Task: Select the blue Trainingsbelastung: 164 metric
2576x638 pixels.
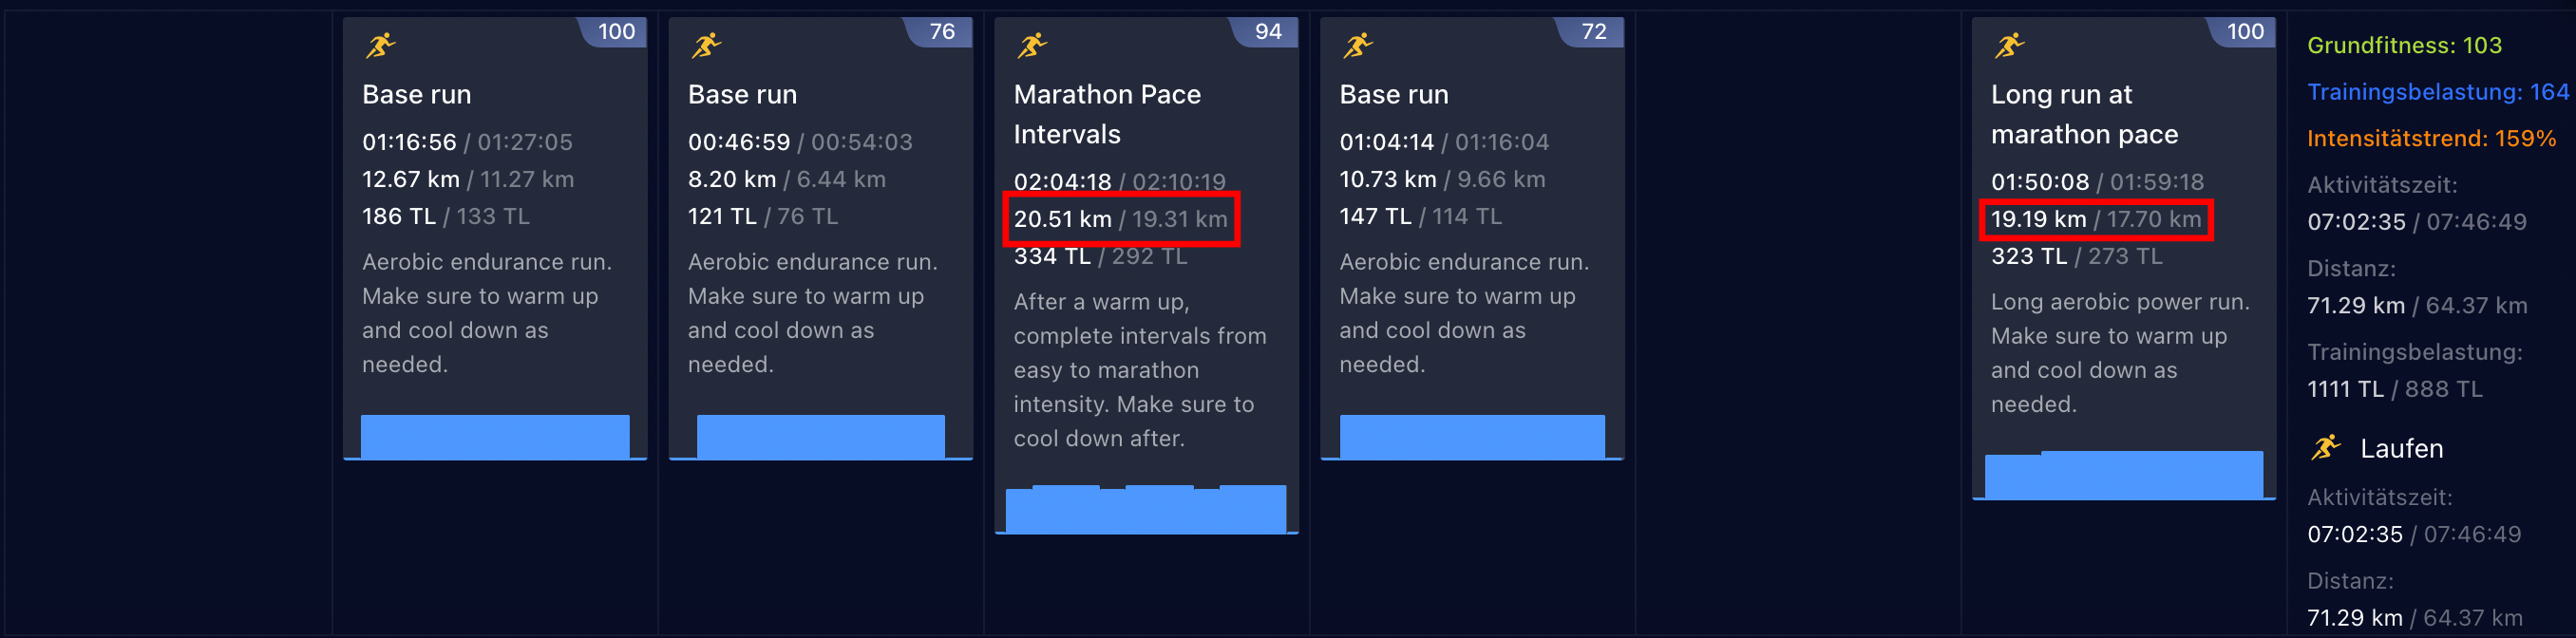Action: point(2437,92)
